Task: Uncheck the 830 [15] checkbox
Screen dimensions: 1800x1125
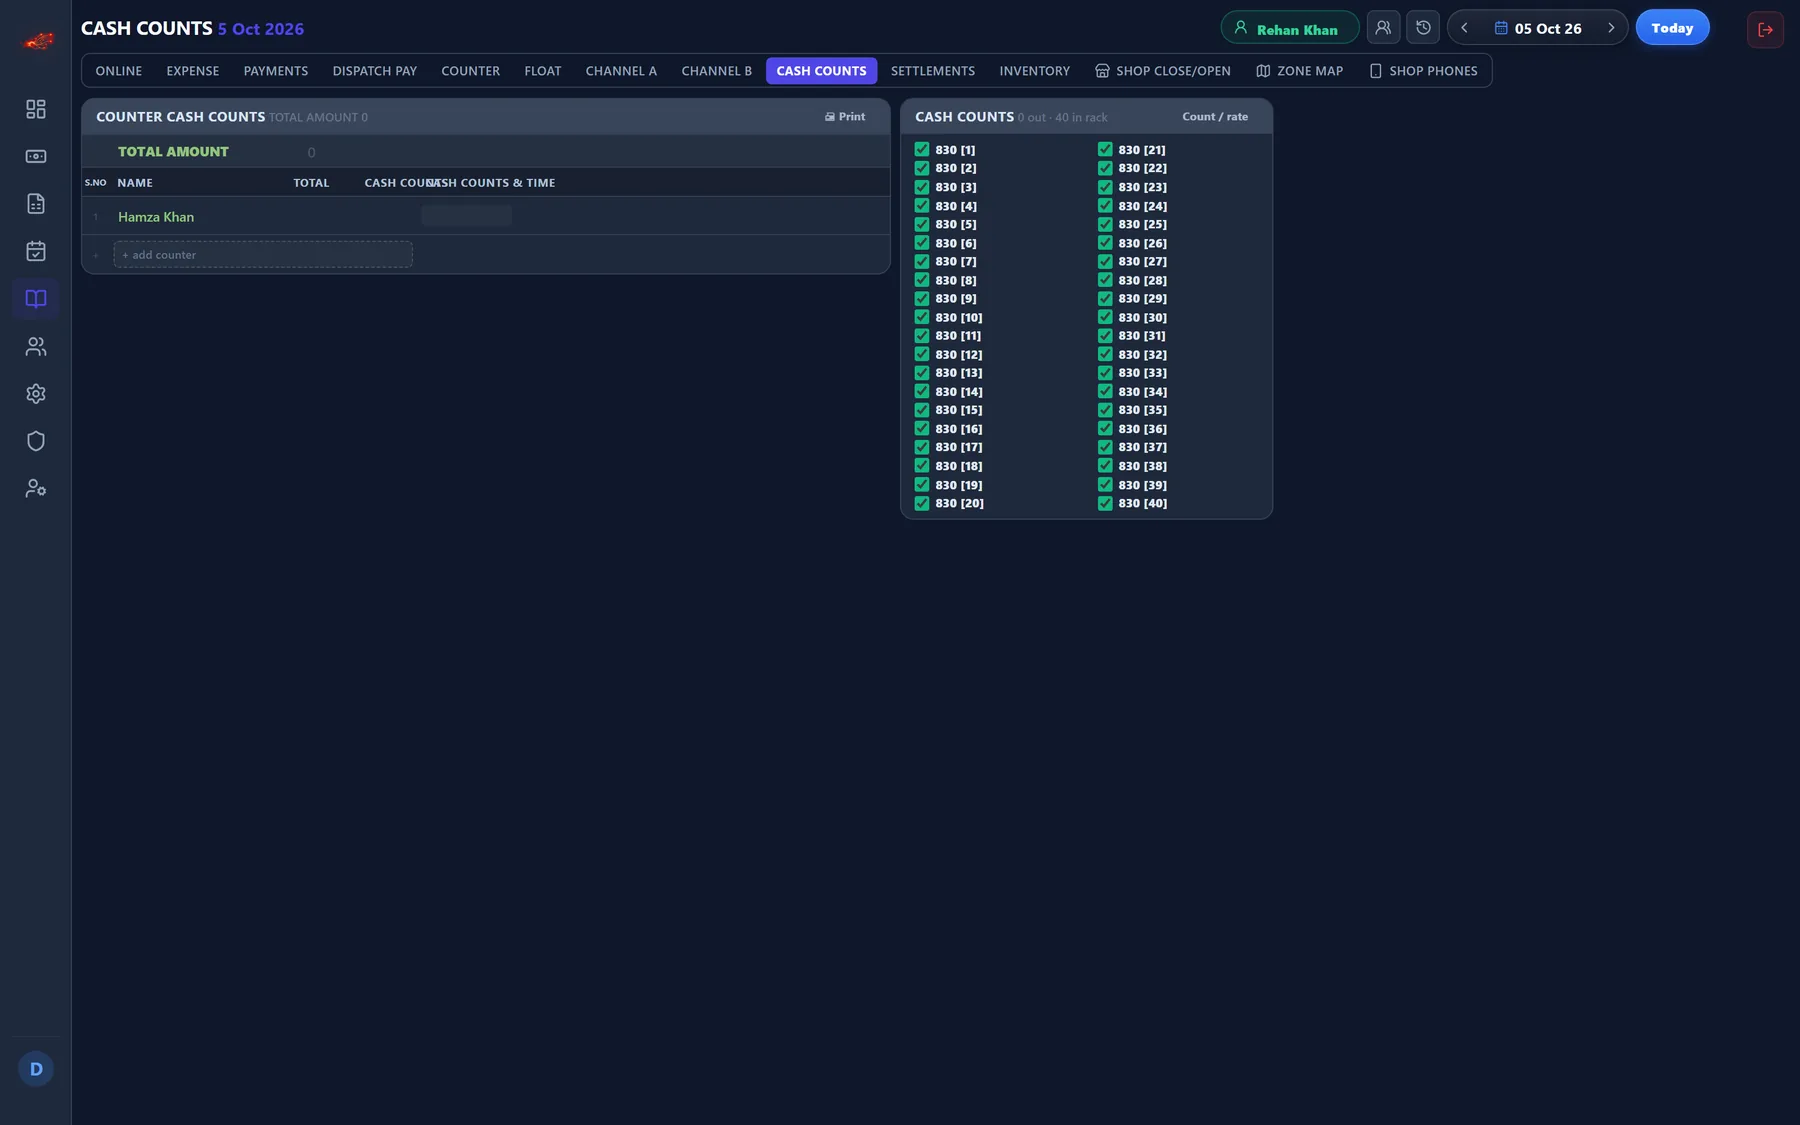Action: [922, 410]
